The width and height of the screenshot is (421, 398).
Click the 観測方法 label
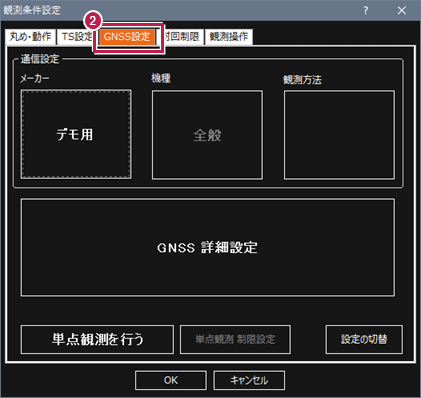[302, 80]
